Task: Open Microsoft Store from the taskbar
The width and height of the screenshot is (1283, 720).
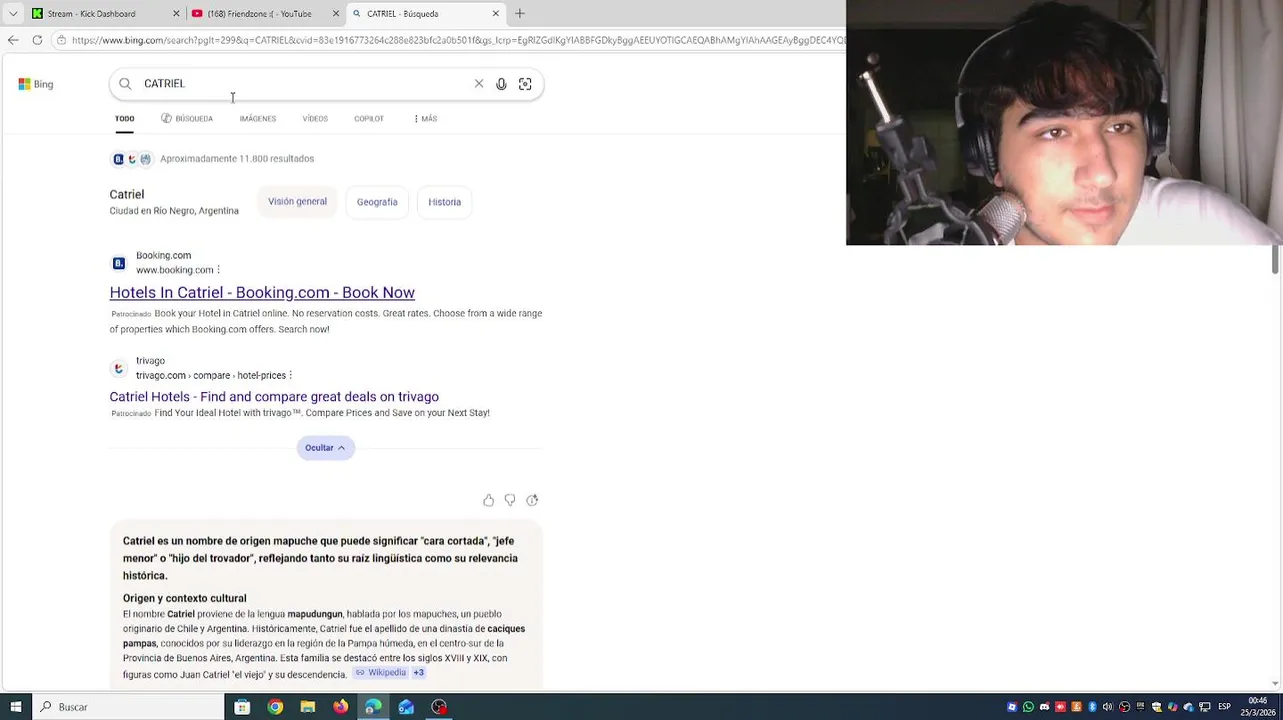Action: [x=242, y=707]
